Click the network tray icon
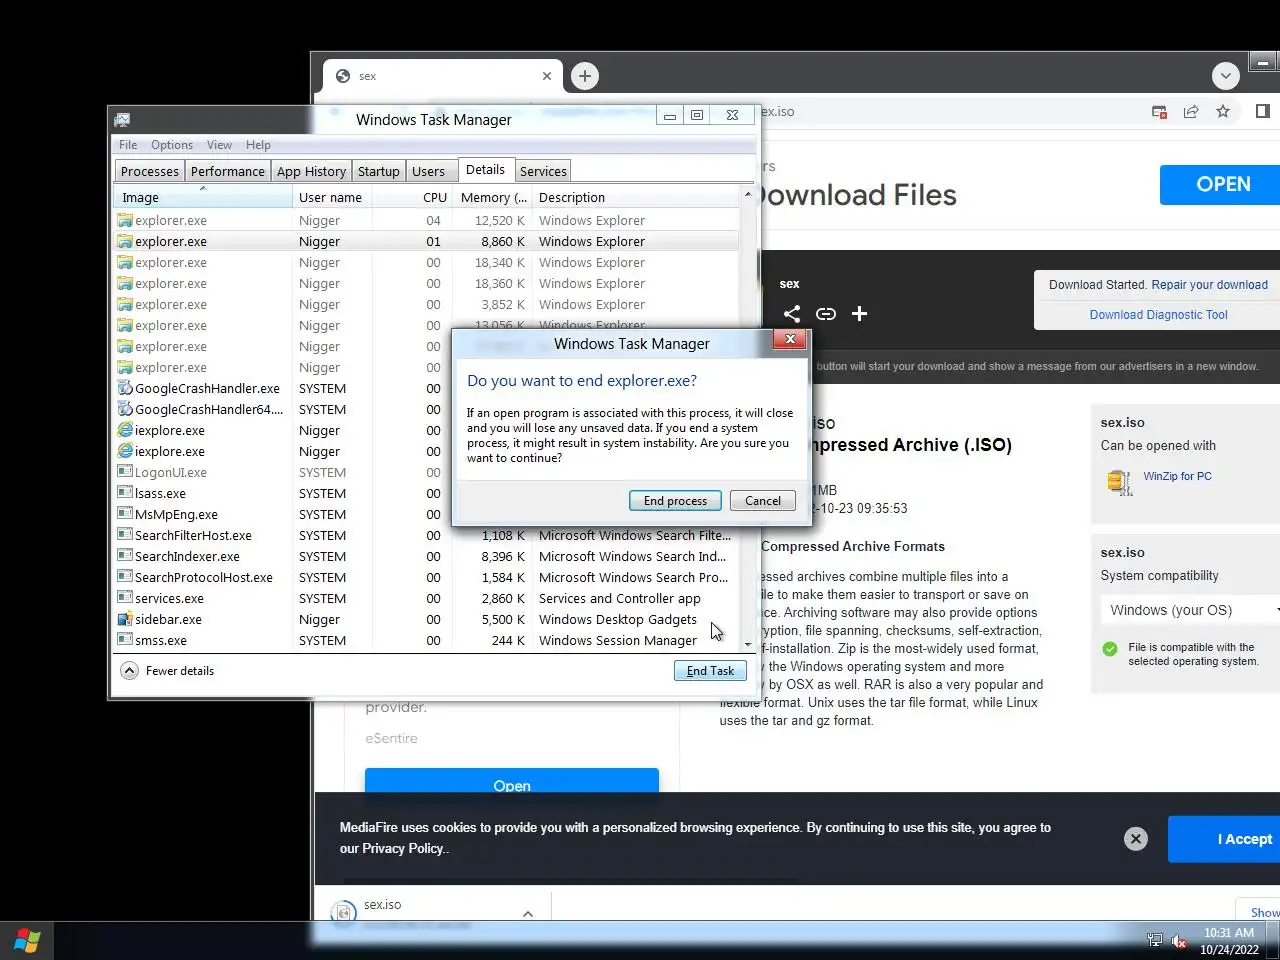This screenshot has height=960, width=1280. pos(1155,940)
